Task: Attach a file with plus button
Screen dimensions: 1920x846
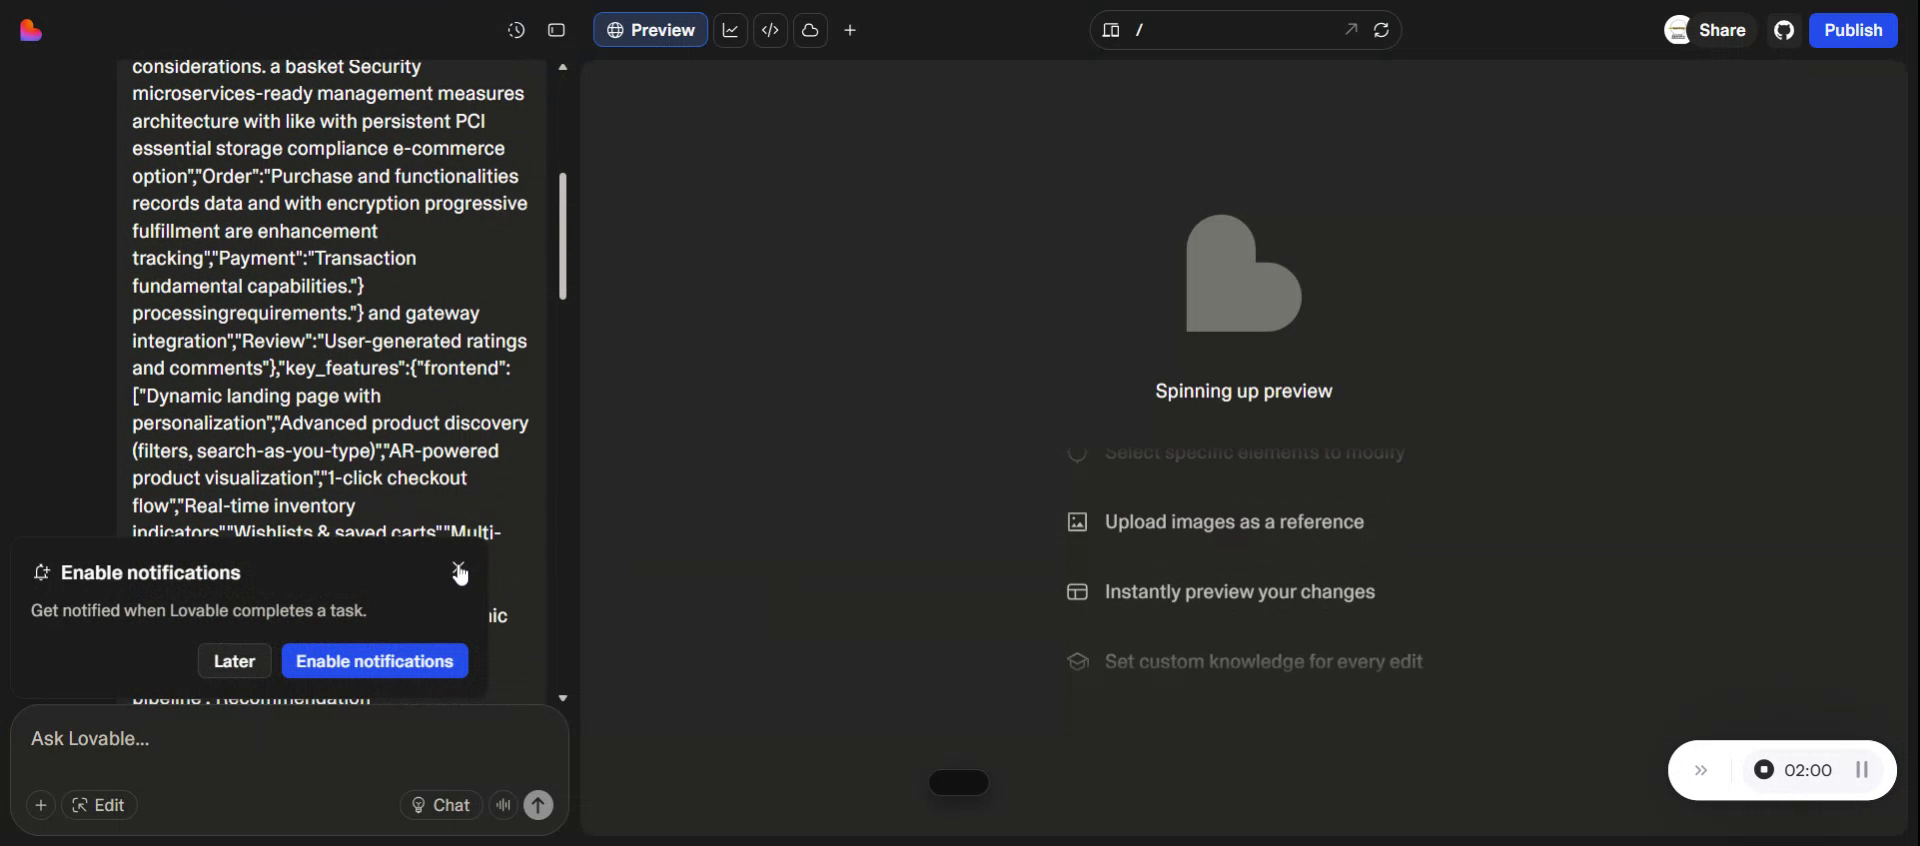Action: (41, 805)
